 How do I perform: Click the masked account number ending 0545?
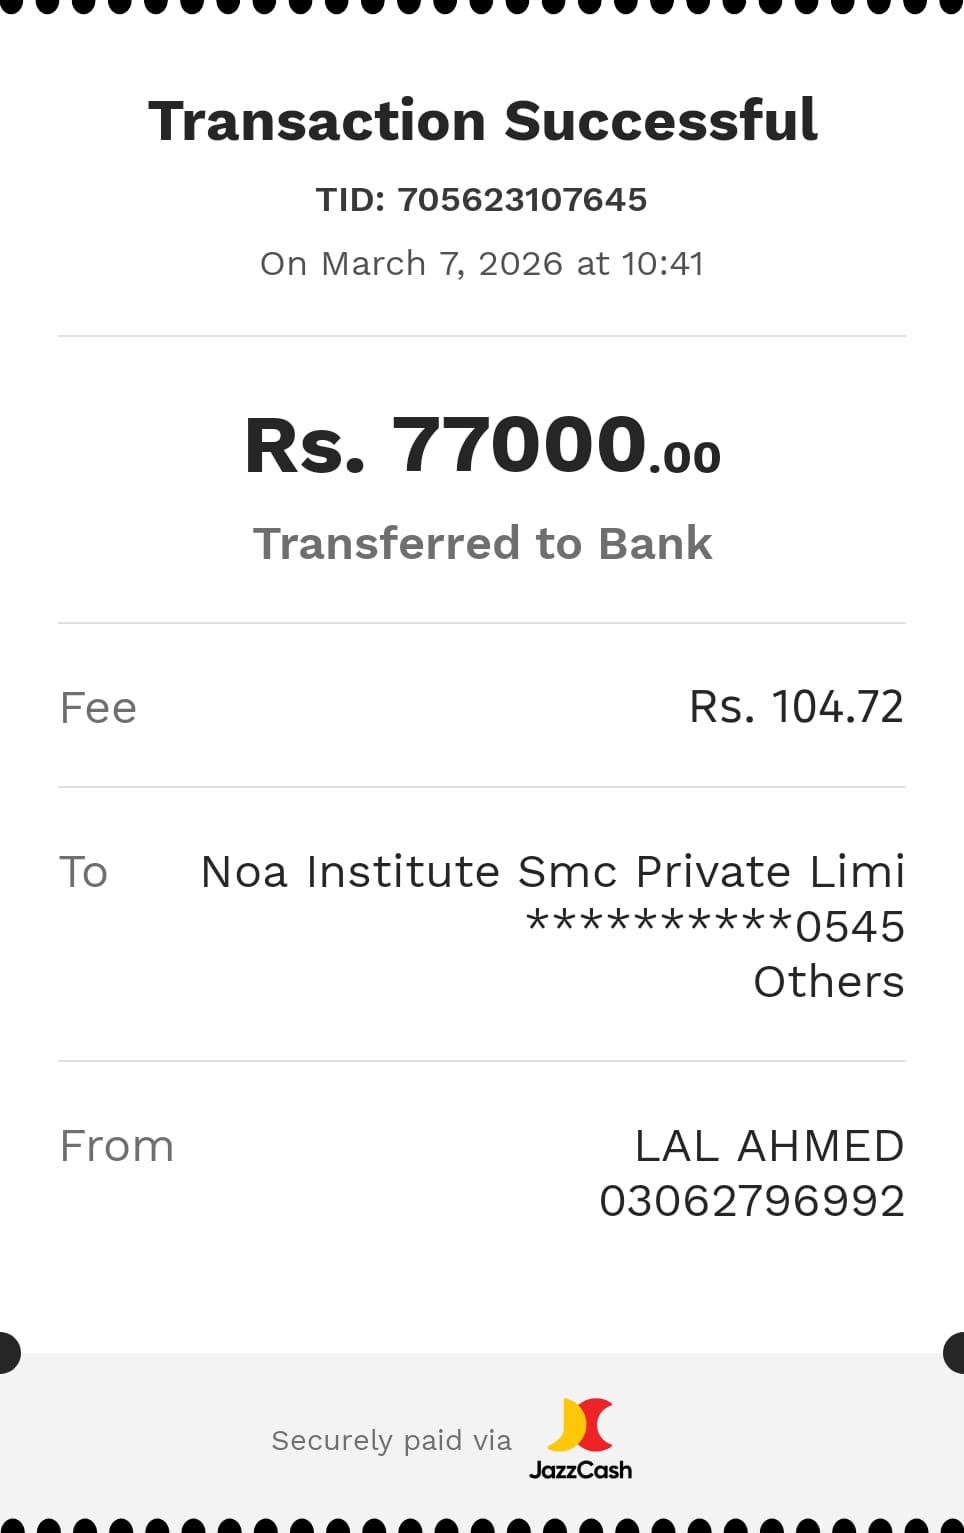click(715, 927)
